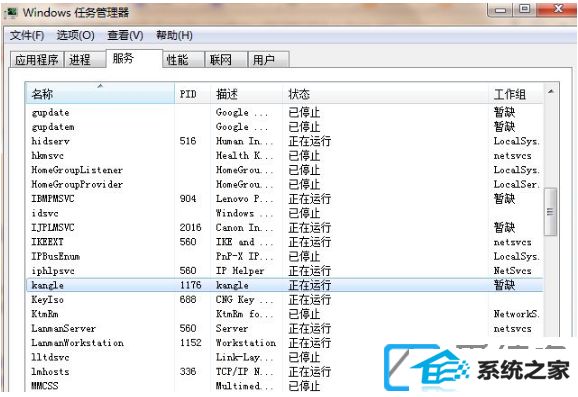Switch to the 进程 tab

[85, 60]
